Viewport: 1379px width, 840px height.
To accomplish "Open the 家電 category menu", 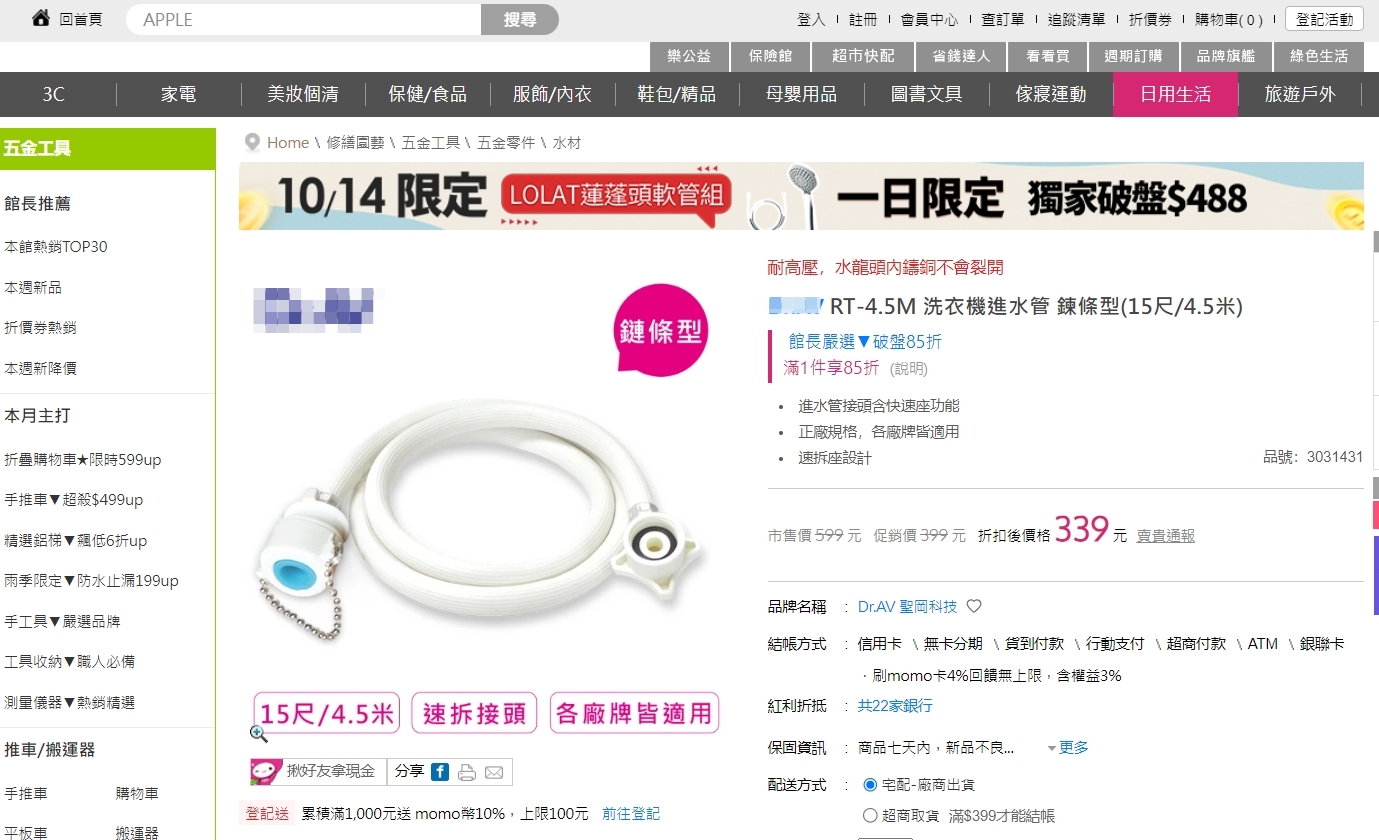I will point(179,94).
